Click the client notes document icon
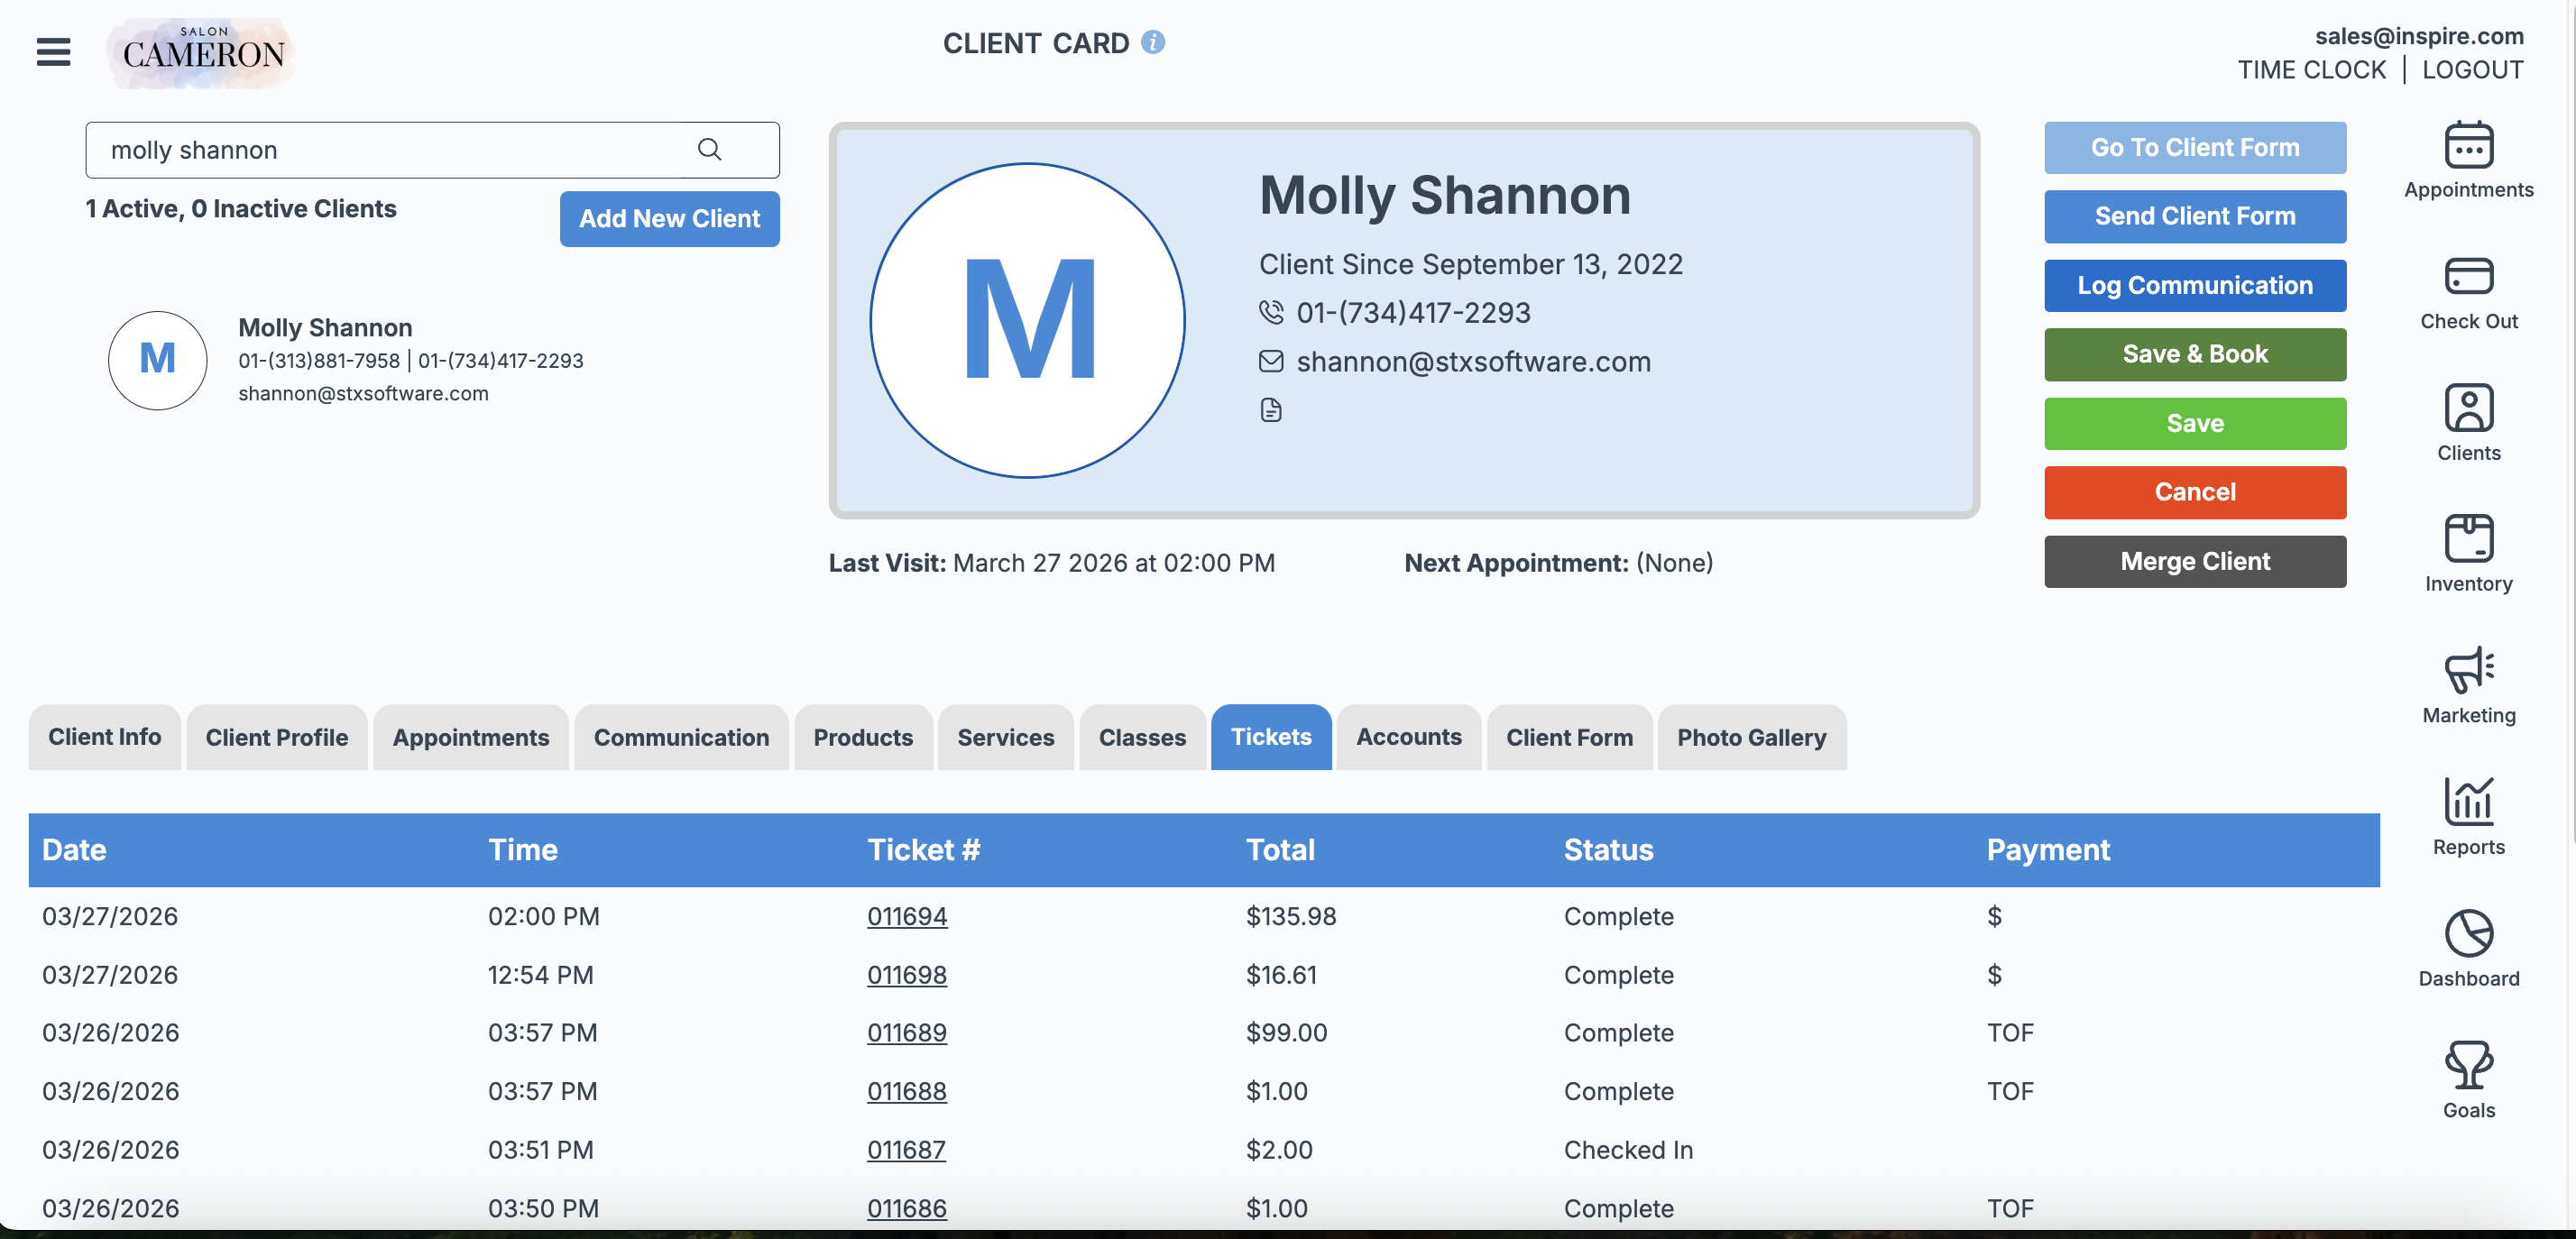 click(x=1270, y=410)
